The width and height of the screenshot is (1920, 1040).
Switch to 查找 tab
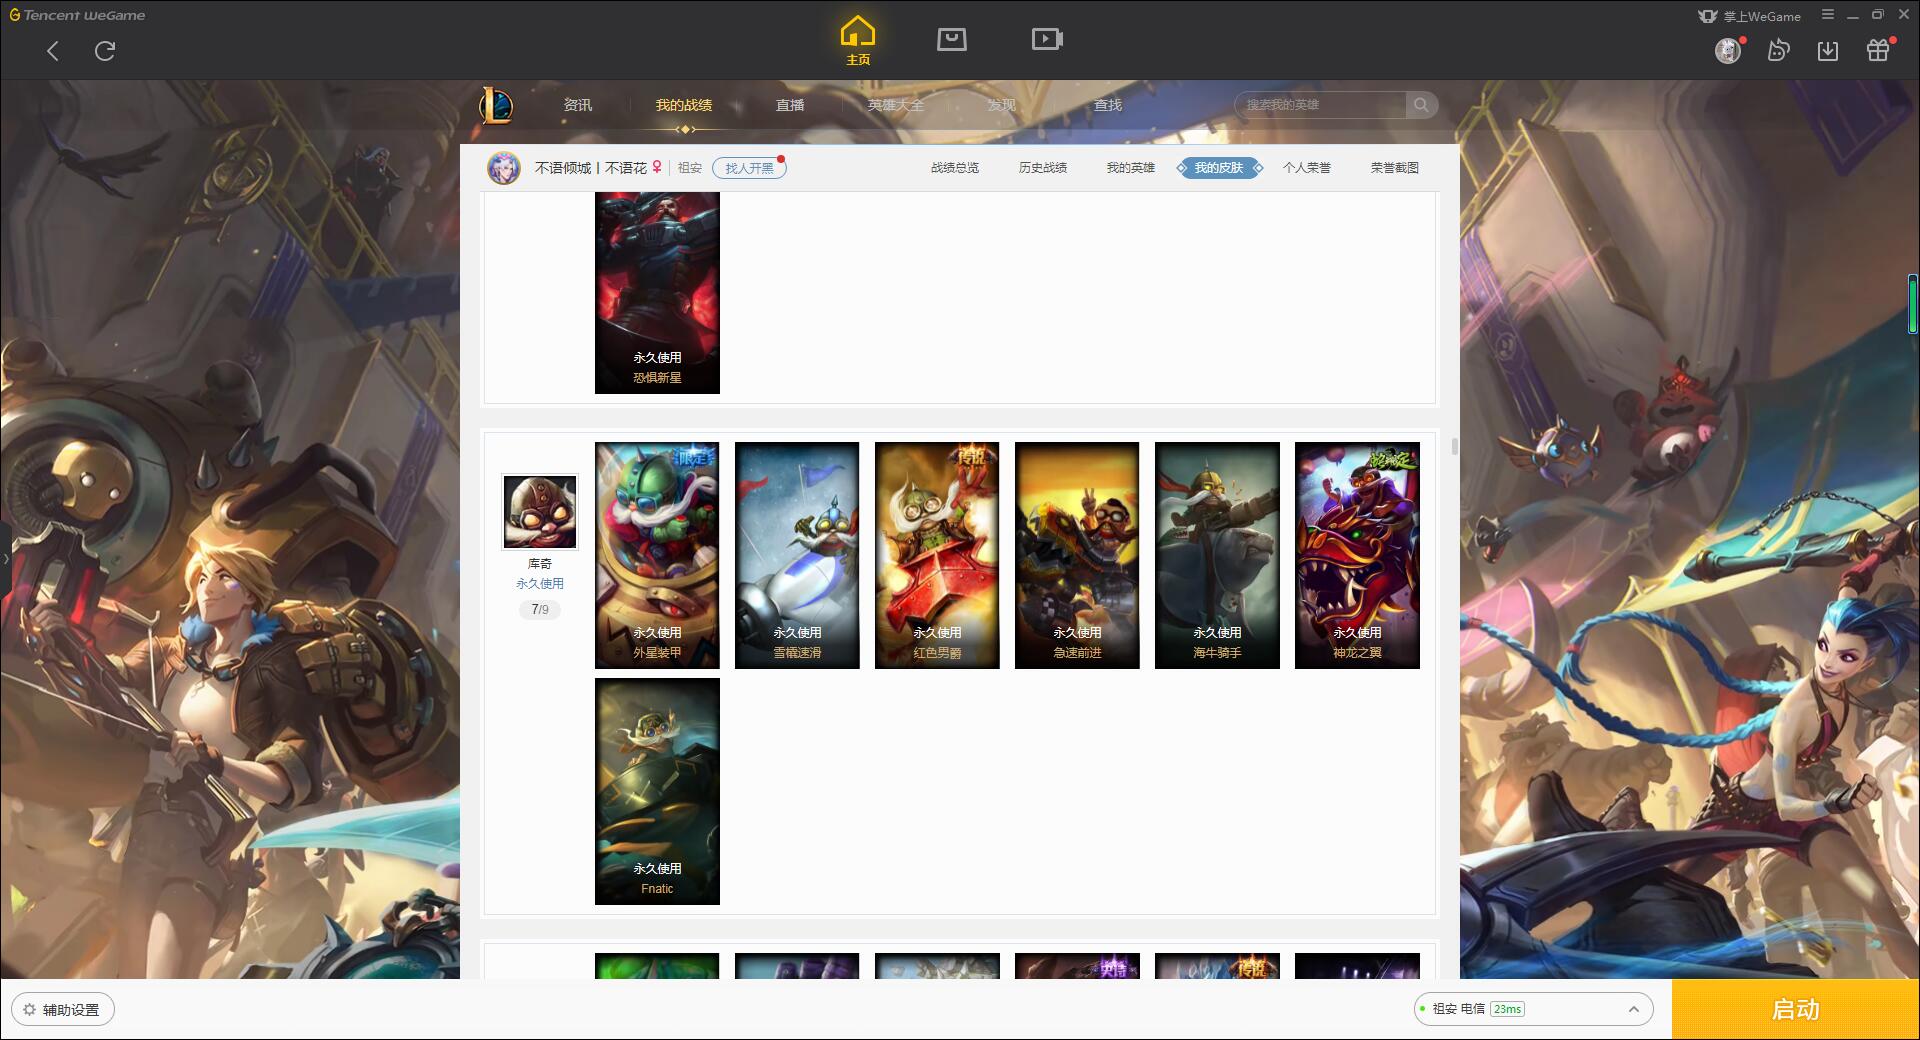point(1108,105)
